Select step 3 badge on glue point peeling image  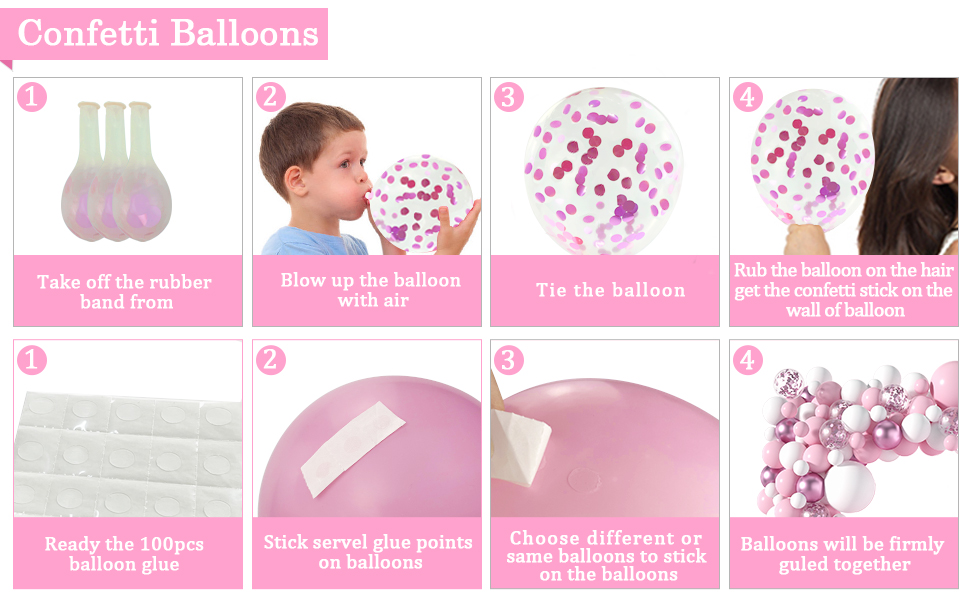click(509, 359)
